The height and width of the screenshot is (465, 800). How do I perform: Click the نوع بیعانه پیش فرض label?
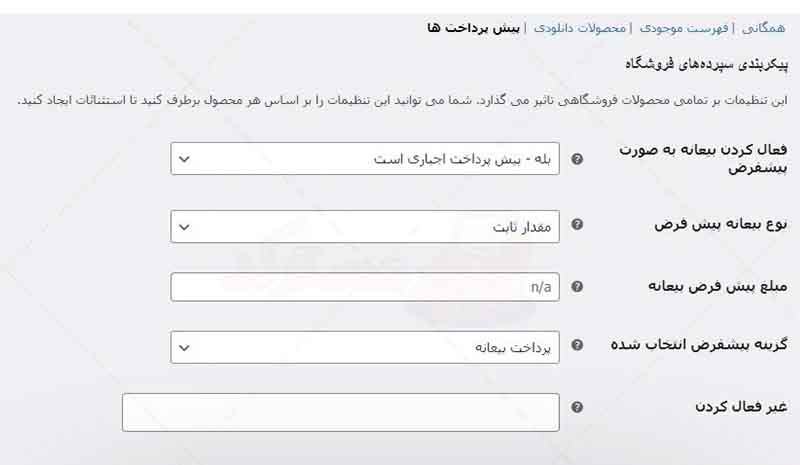click(721, 224)
